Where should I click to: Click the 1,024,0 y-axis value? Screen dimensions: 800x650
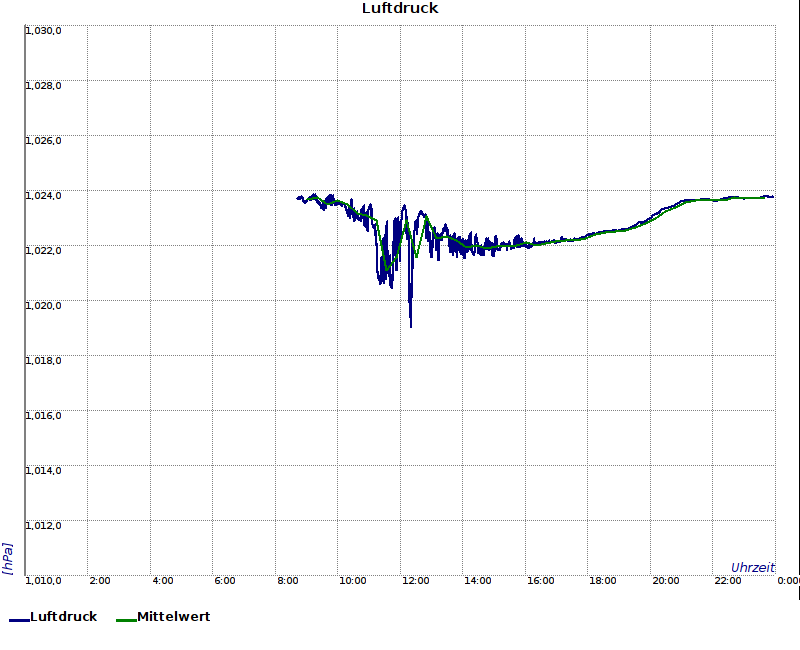pos(43,196)
